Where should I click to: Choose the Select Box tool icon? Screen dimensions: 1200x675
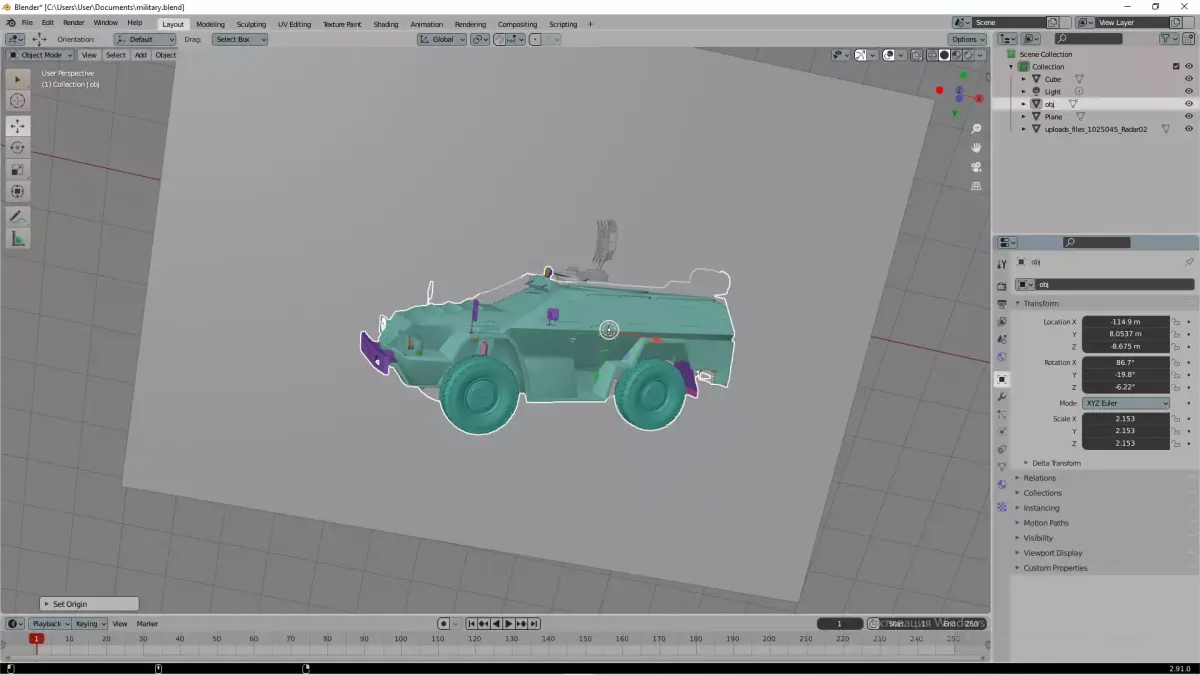[x=18, y=79]
